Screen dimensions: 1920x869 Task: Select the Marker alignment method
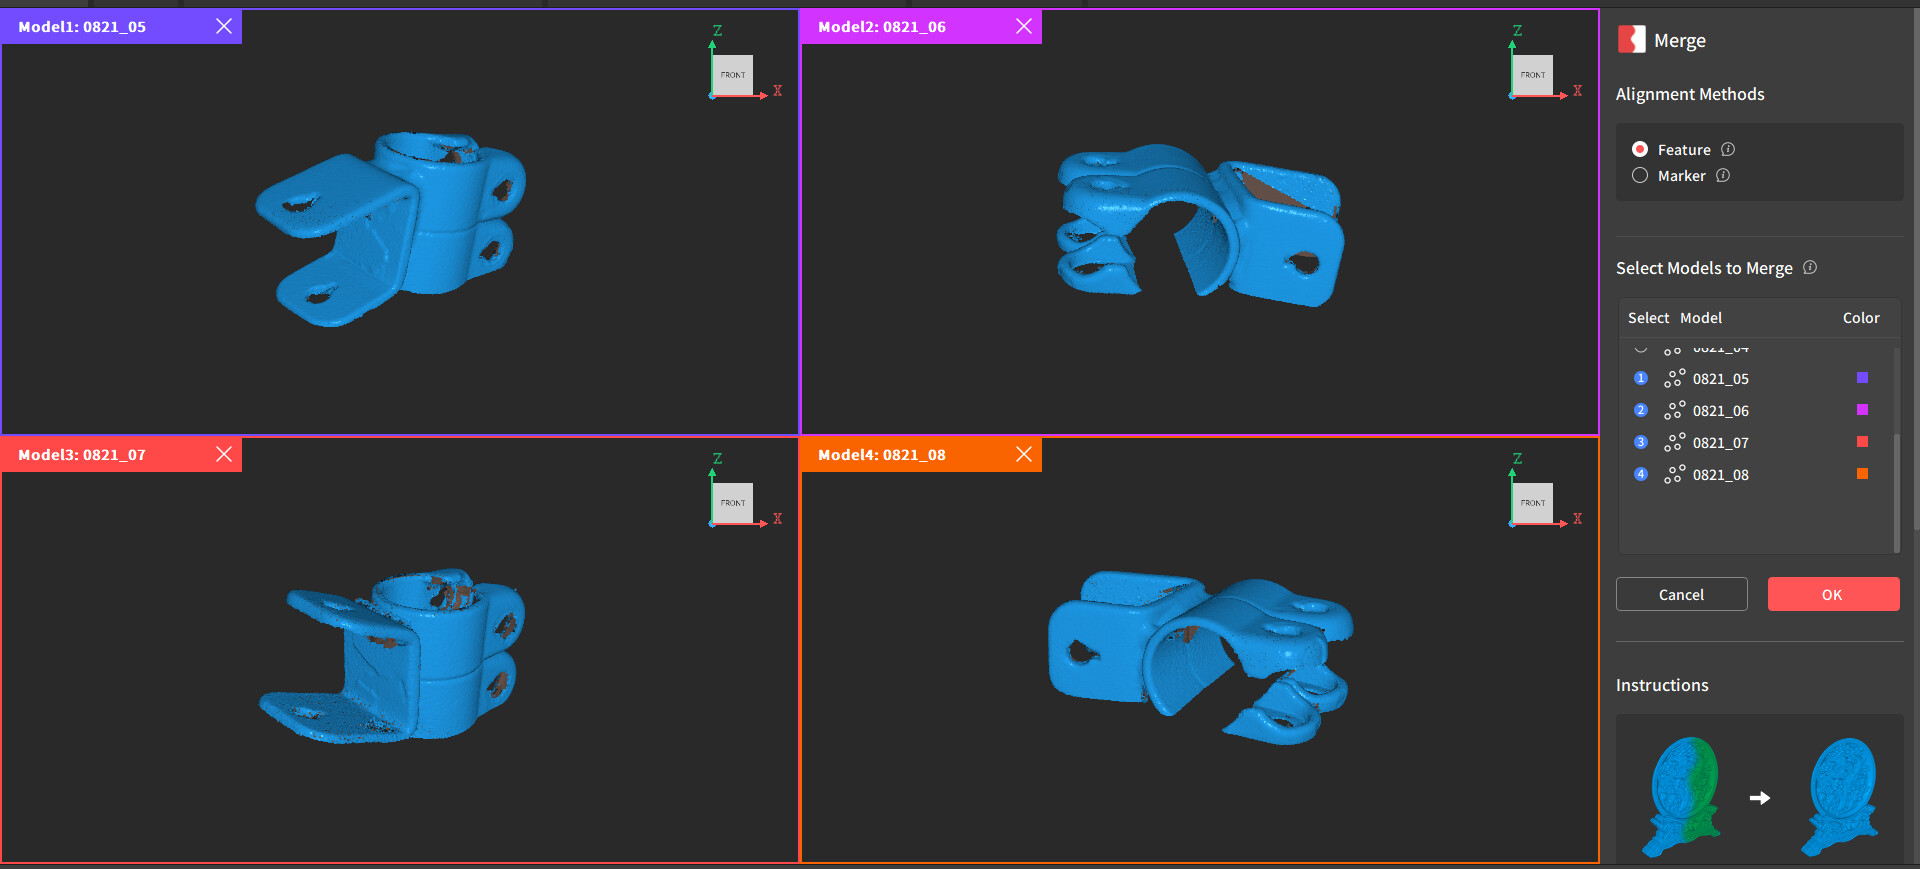(1640, 175)
